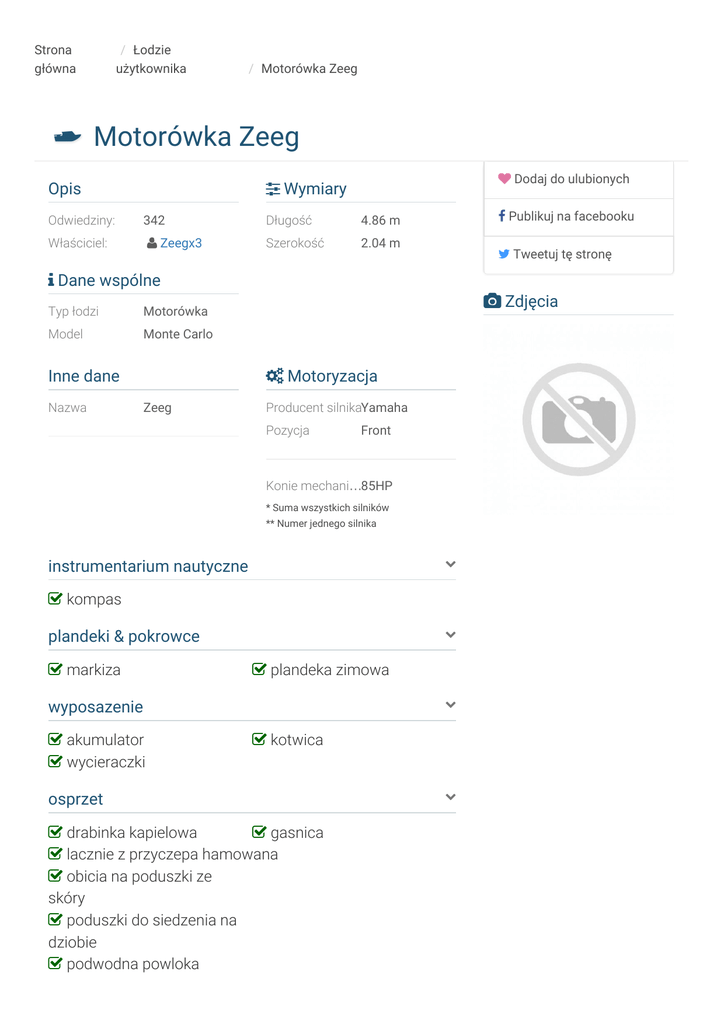Click the Twitter bird icon
Viewport: 724px width, 1024px height.
pyautogui.click(x=504, y=254)
